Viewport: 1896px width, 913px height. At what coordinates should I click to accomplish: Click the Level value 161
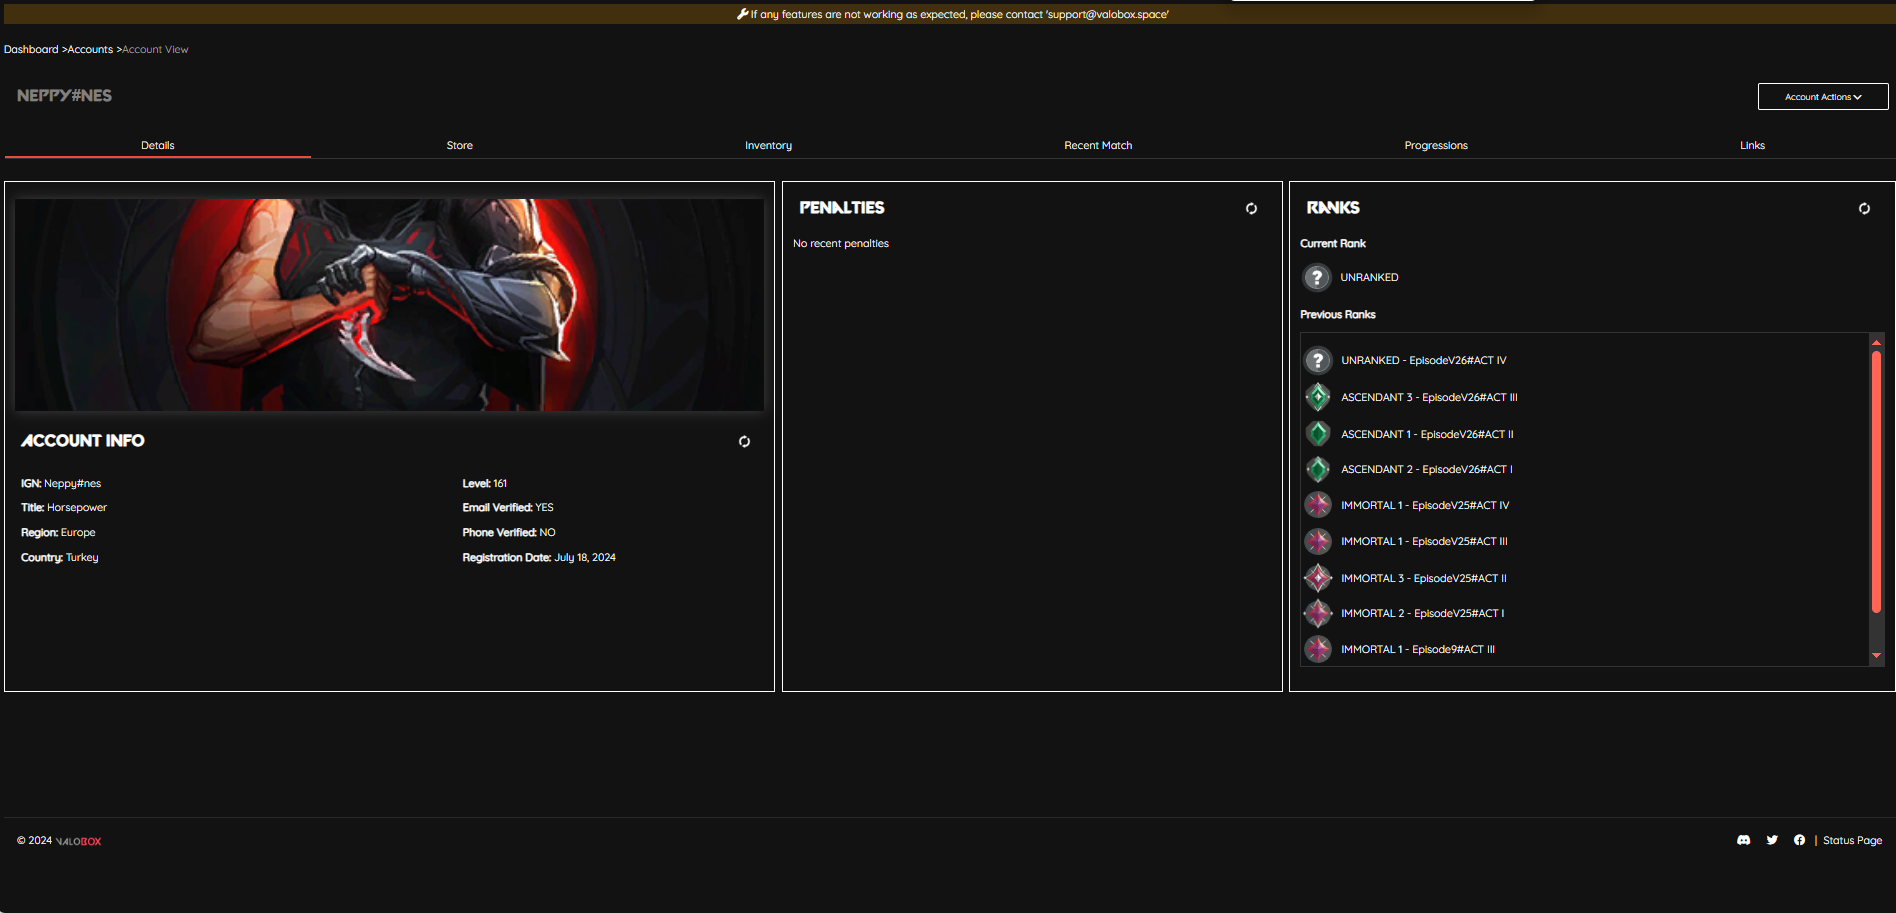coord(500,483)
